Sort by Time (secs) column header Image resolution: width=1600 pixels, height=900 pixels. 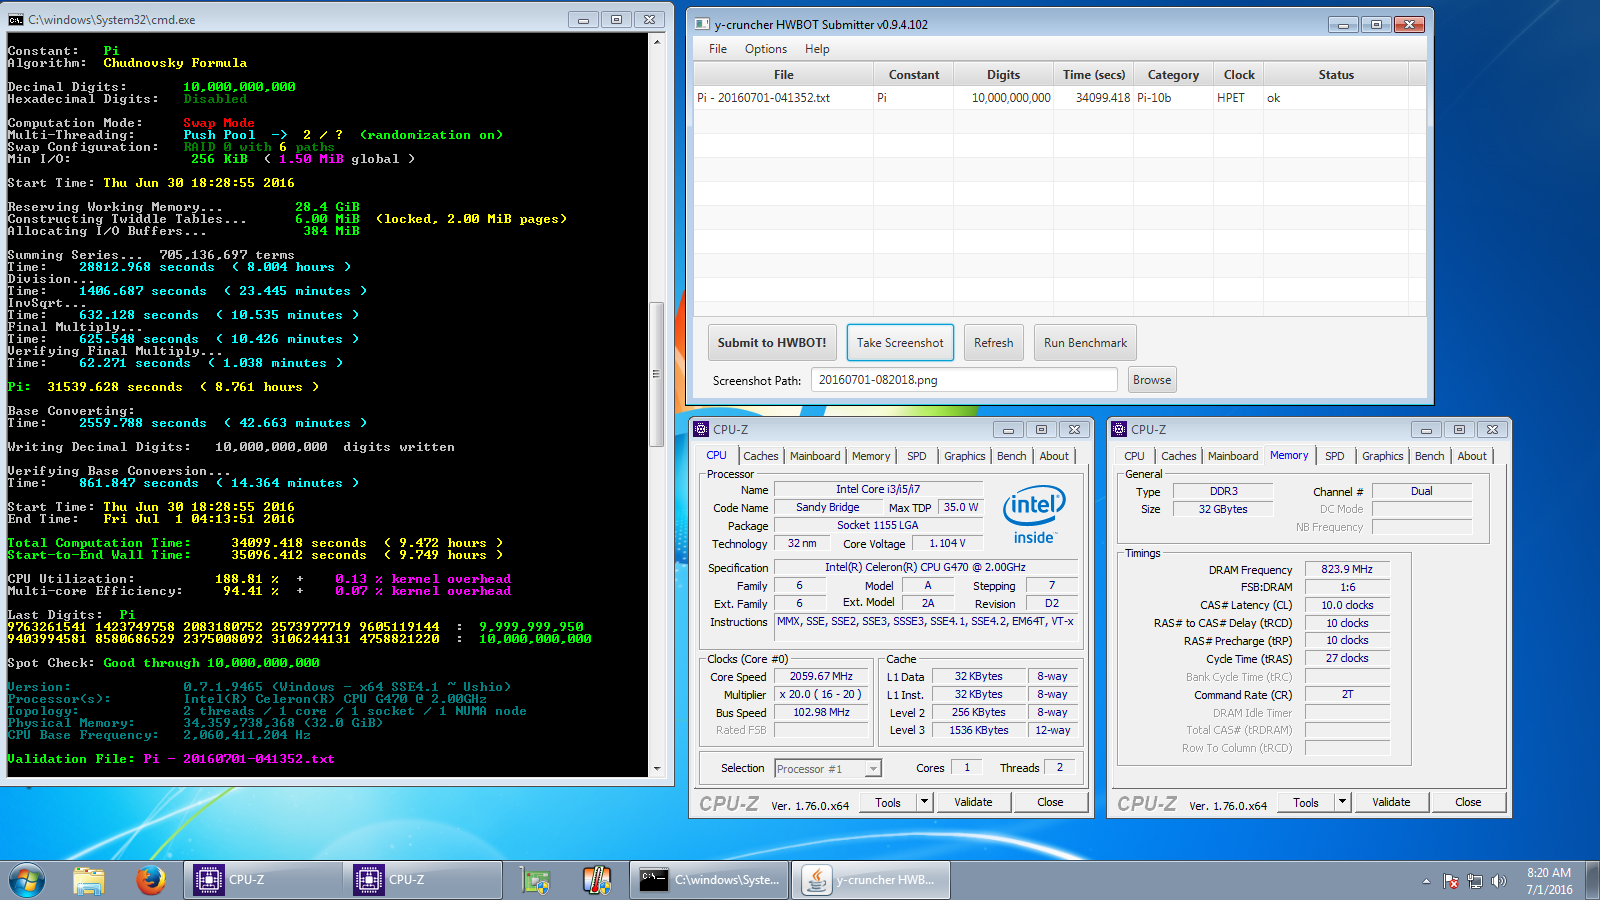point(1093,75)
